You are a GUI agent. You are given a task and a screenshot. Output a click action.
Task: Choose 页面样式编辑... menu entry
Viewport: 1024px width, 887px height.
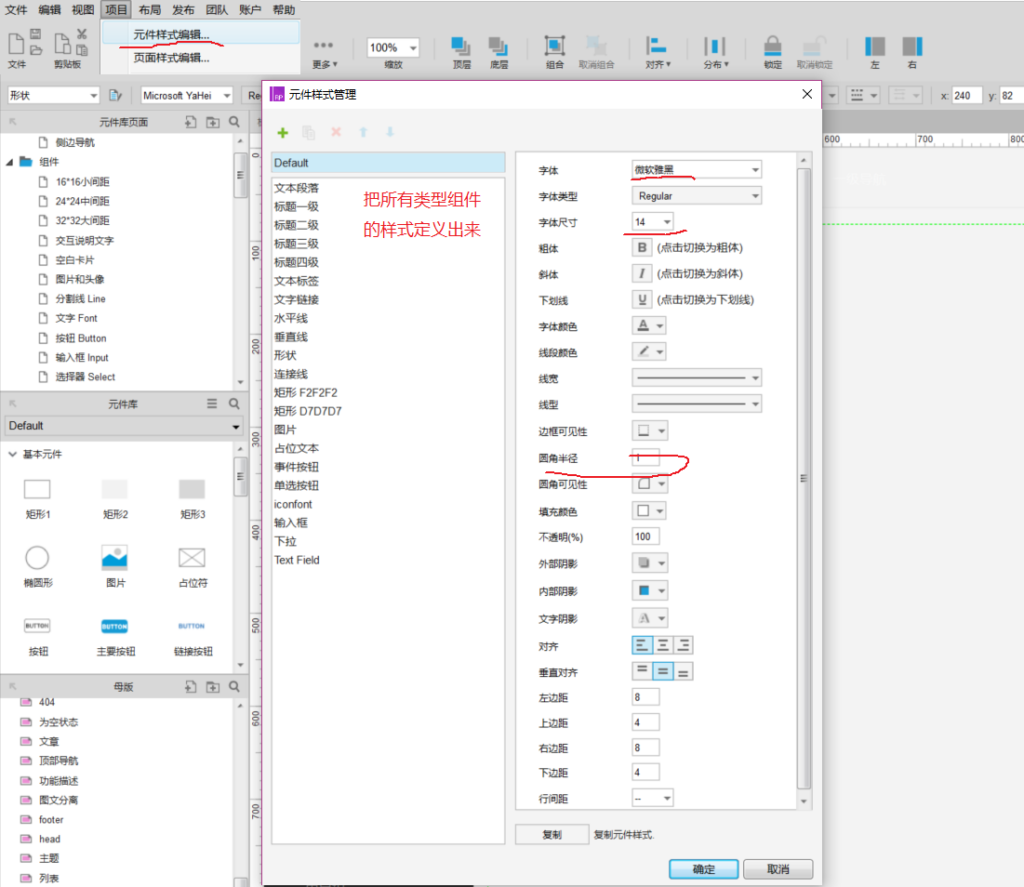coord(200,57)
